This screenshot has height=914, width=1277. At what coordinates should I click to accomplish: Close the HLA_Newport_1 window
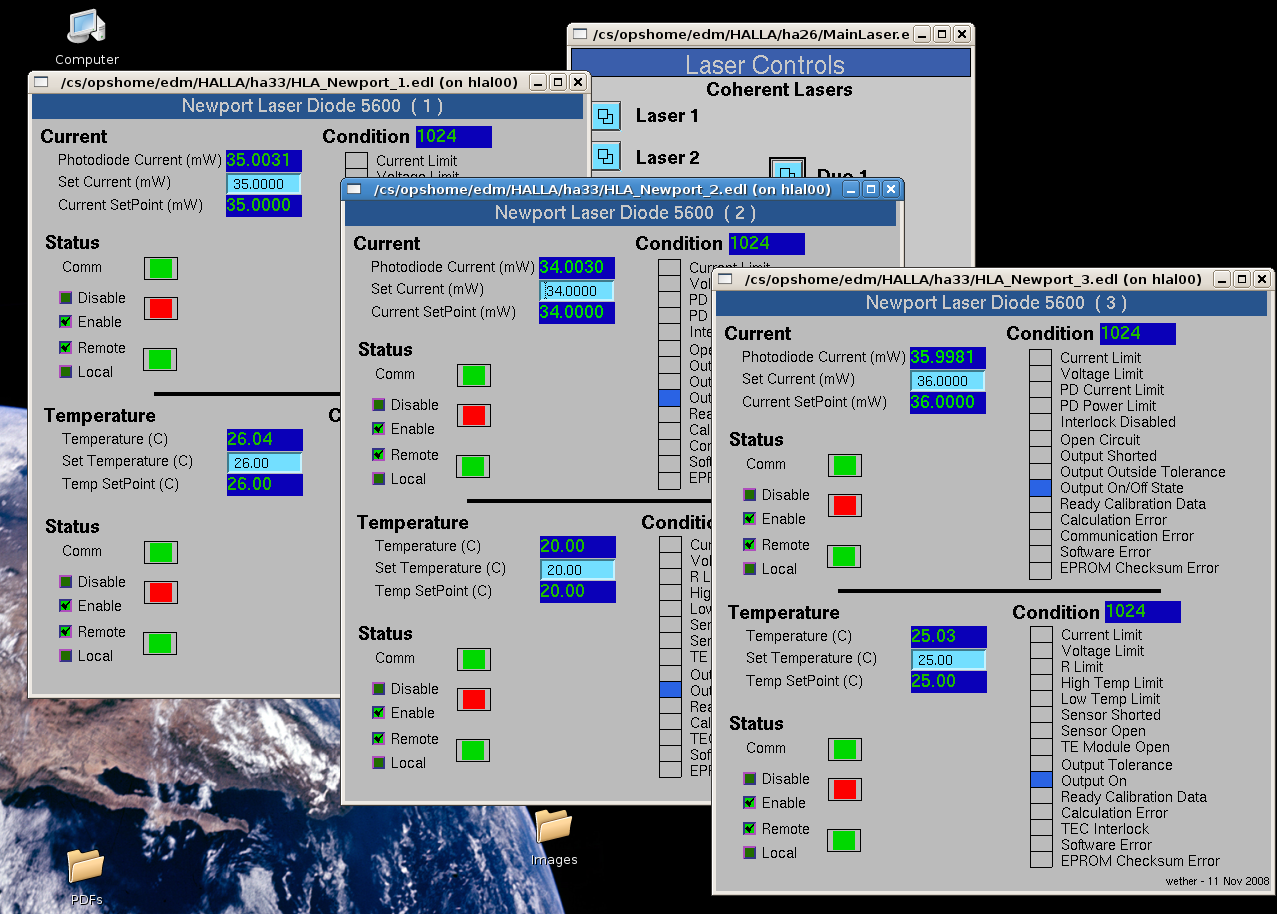click(x=577, y=82)
